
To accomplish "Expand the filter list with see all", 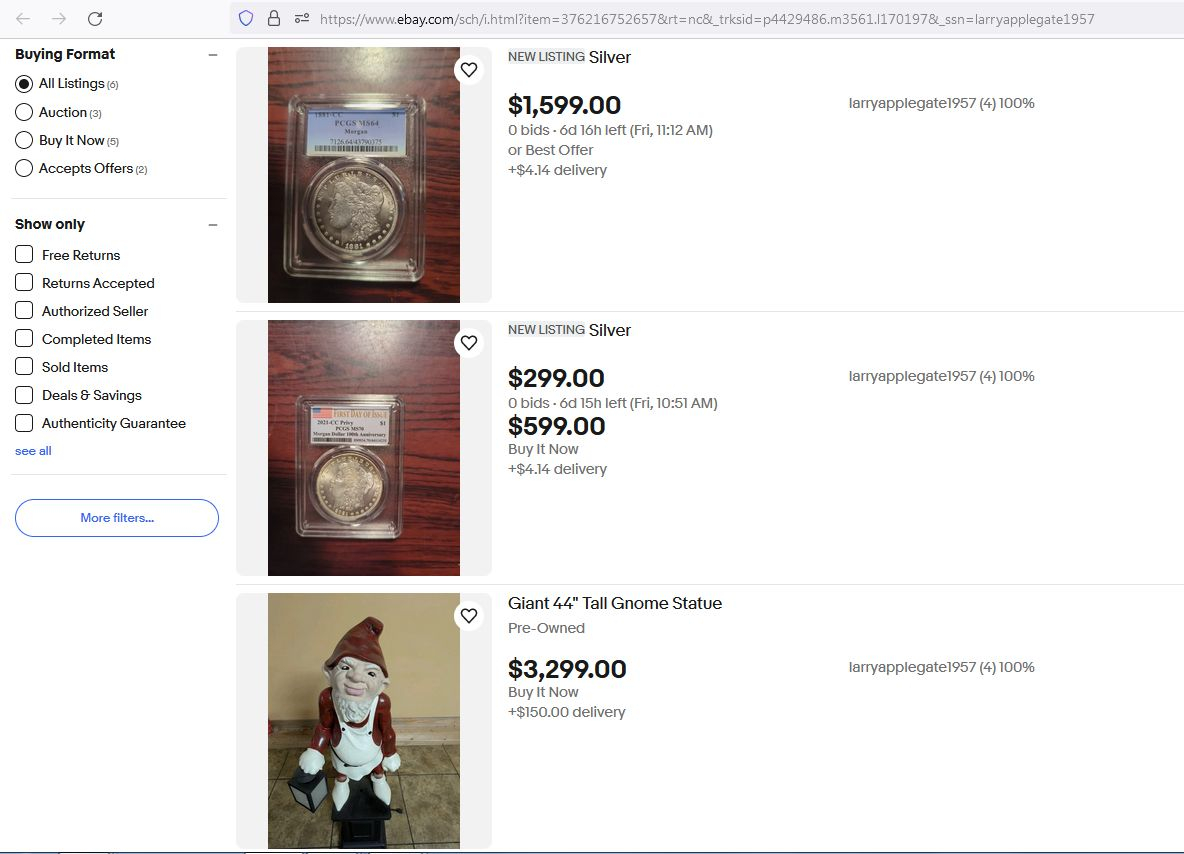I will (33, 451).
